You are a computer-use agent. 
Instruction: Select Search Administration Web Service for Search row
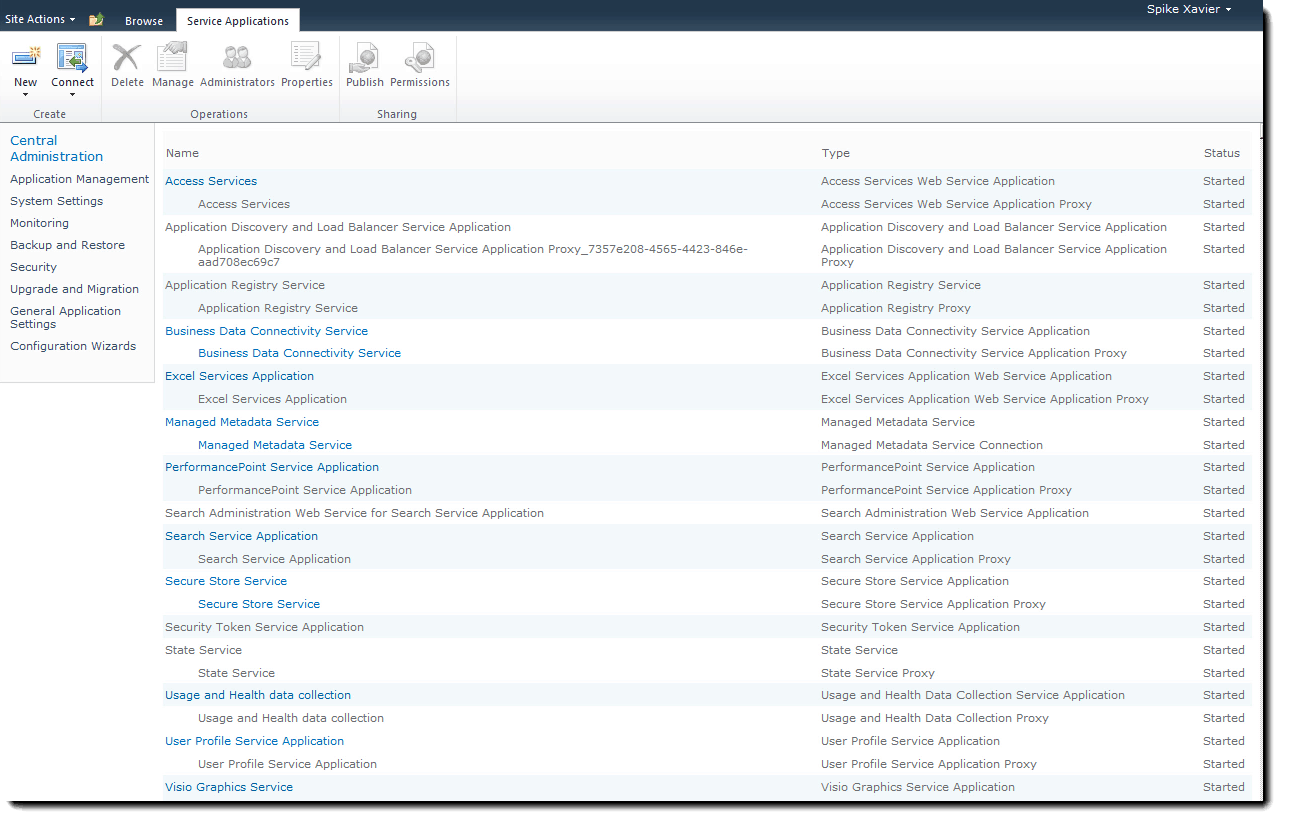point(706,513)
